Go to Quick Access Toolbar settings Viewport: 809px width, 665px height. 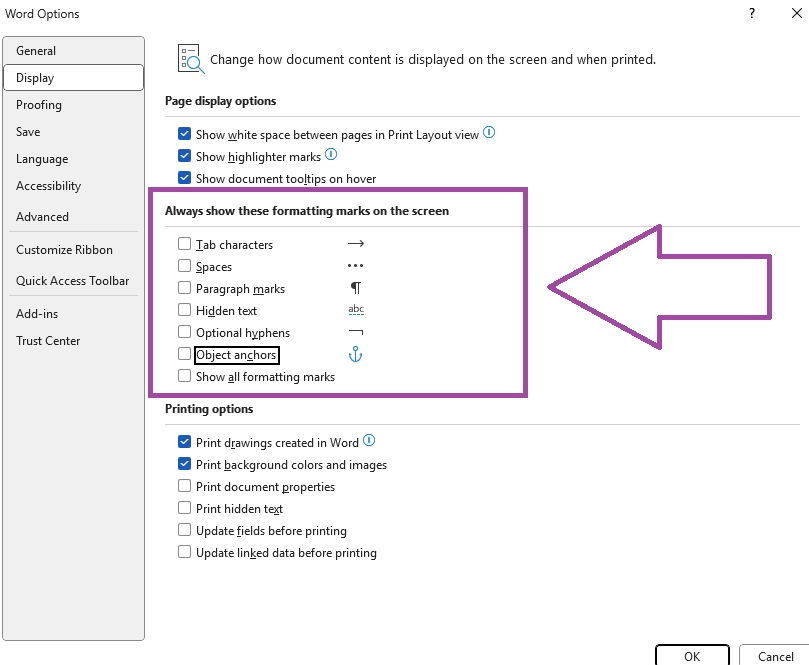click(x=73, y=281)
